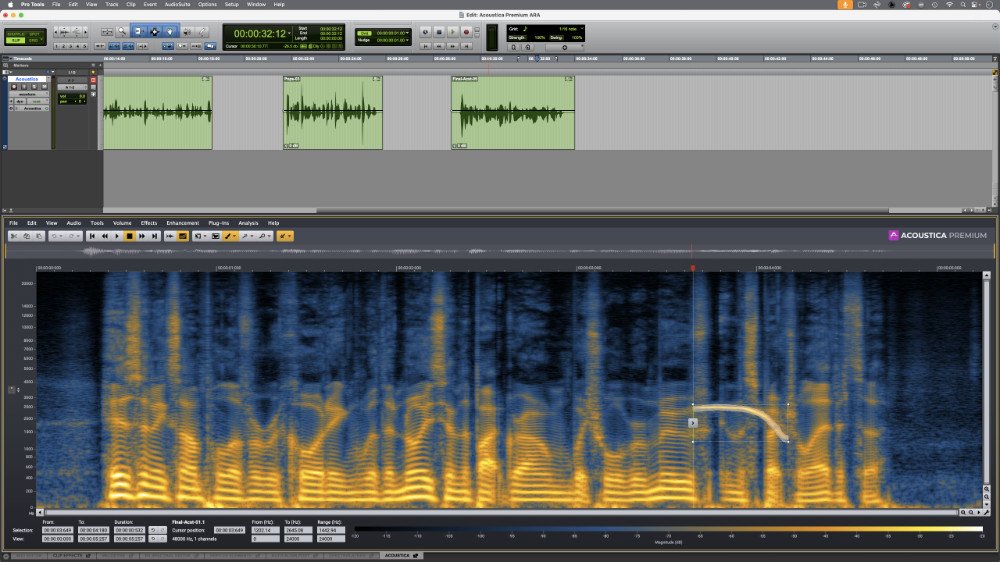1000x562 pixels.
Task: Click the orange microphone menu bar icon
Action: (x=845, y=4)
